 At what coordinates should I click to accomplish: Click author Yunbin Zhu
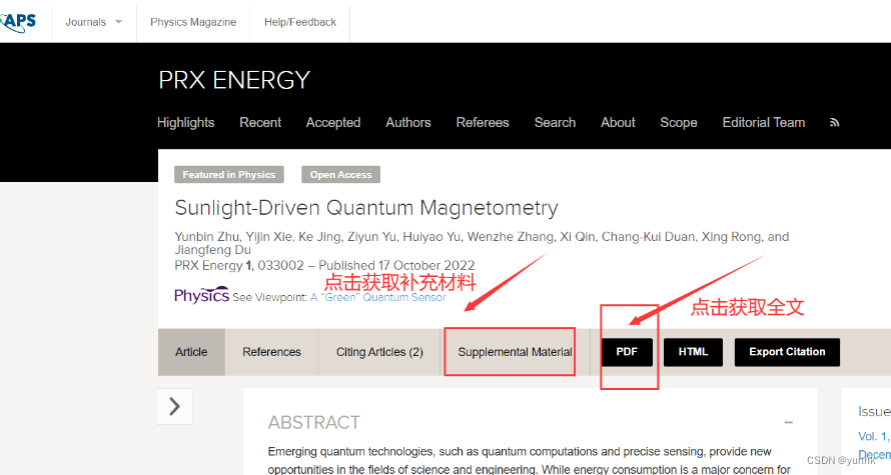pyautogui.click(x=207, y=237)
